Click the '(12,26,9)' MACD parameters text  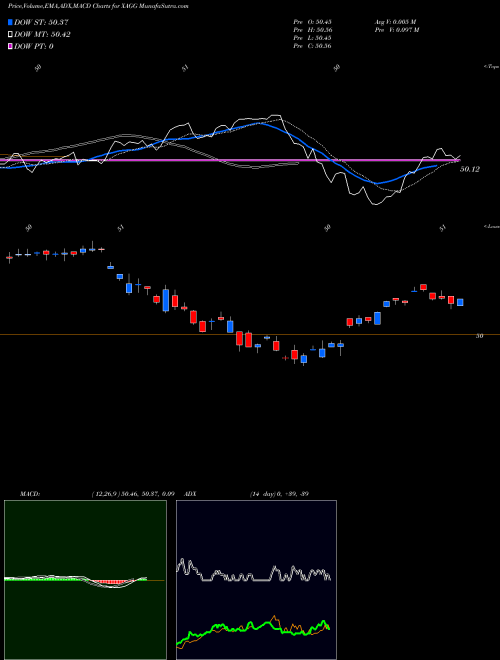pos(104,494)
